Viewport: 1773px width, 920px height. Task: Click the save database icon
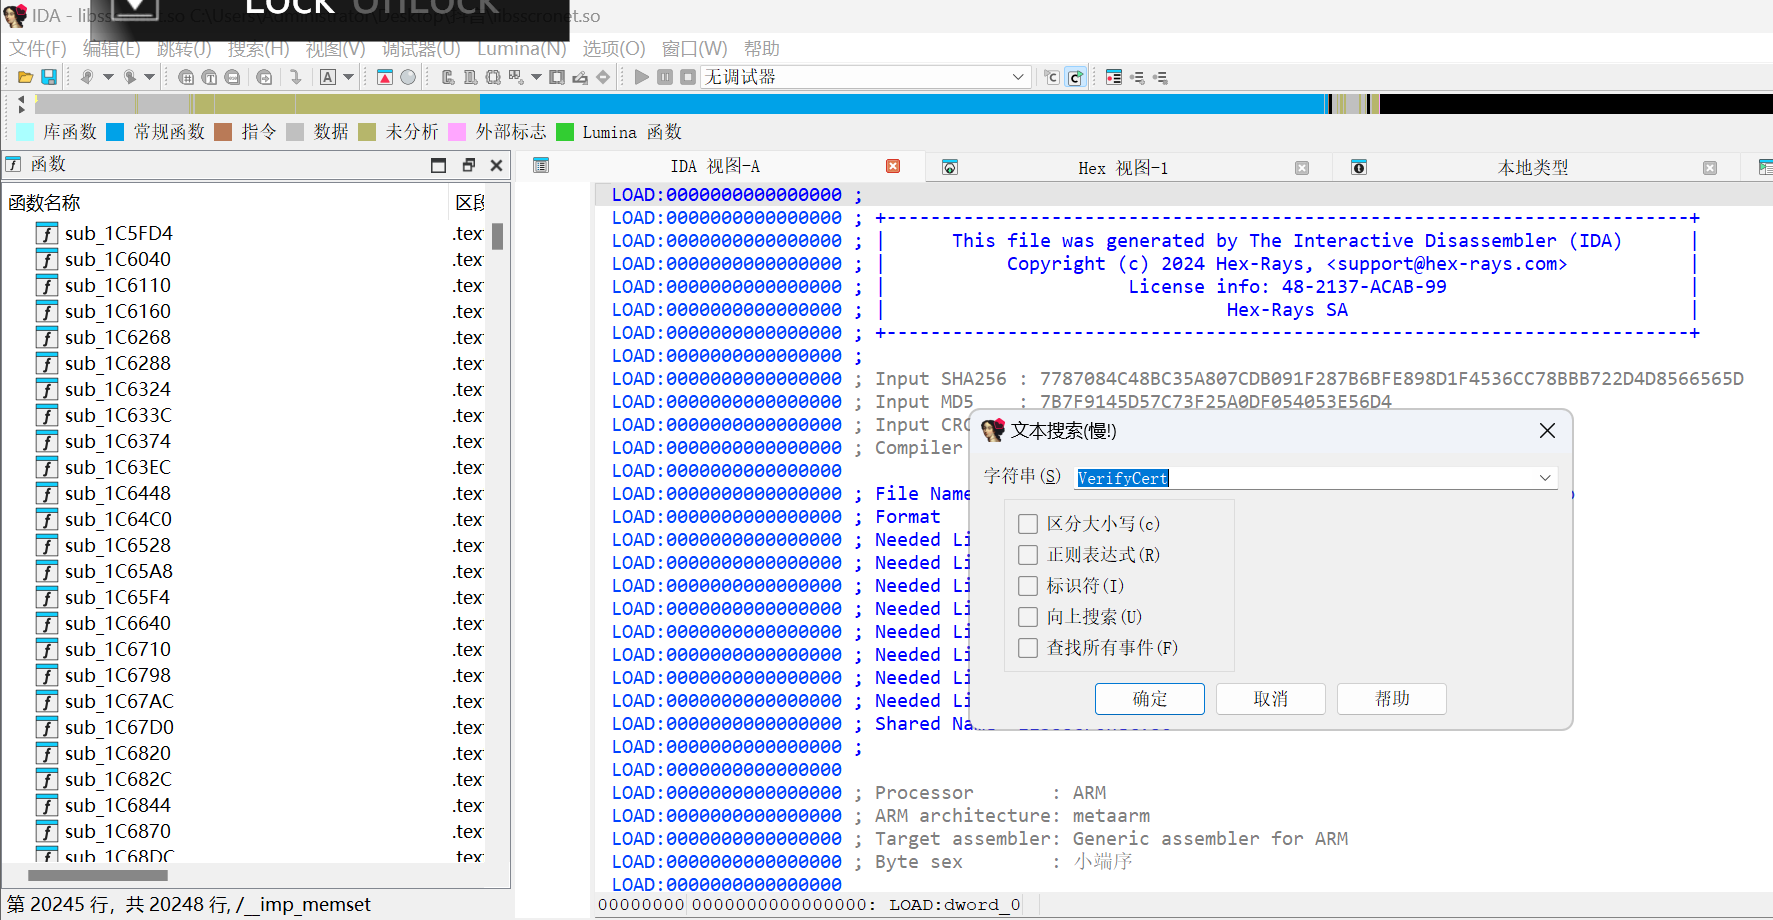48,77
